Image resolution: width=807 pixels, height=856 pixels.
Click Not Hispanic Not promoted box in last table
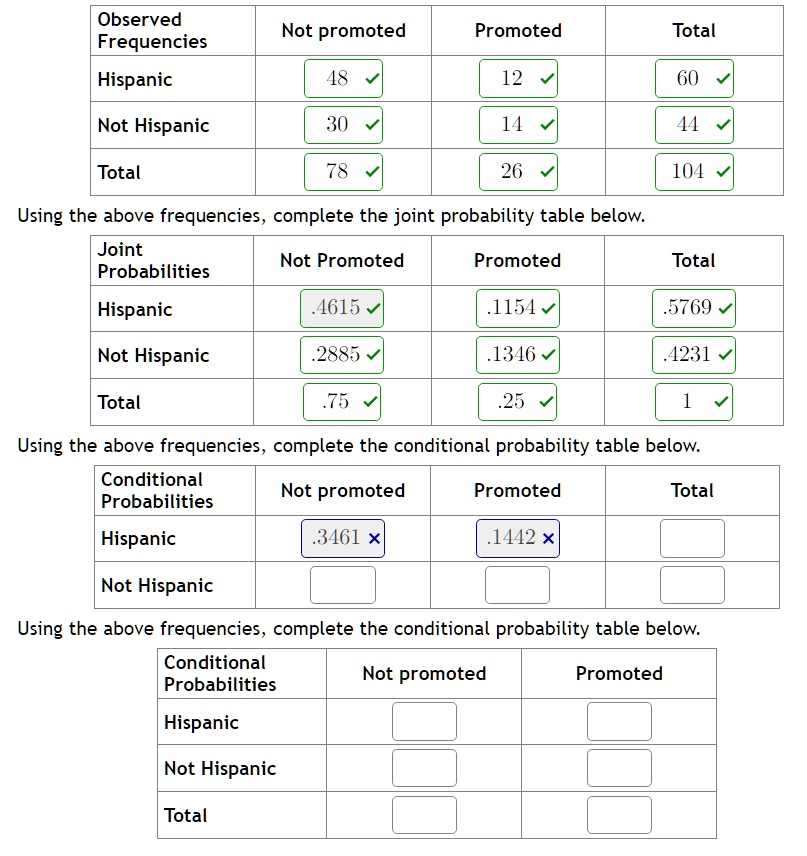[x=424, y=768]
